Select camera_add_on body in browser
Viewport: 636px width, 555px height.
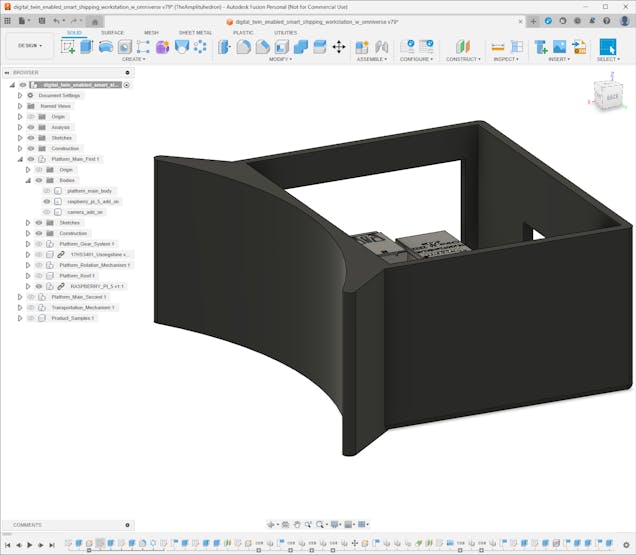85,212
